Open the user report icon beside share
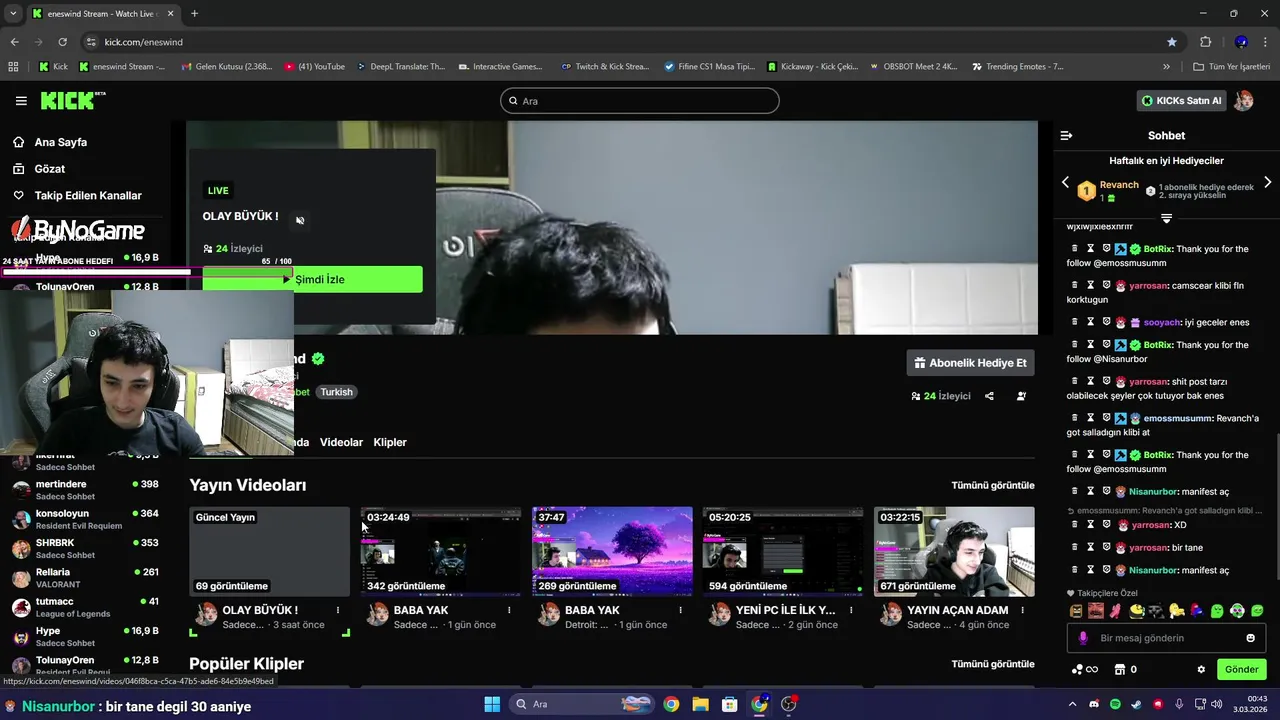Viewport: 1280px width, 720px height. (1021, 396)
